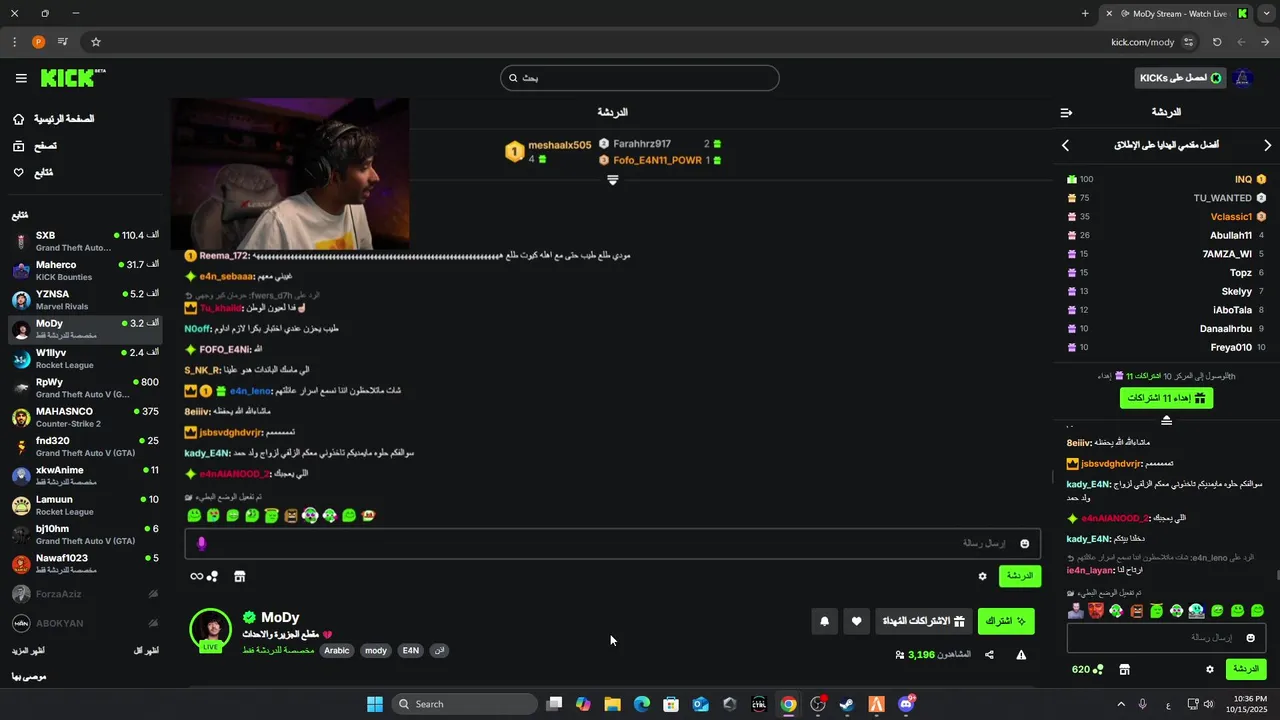Image resolution: width=1280 pixels, height=720 pixels.
Task: Open the hamburger sidebar menu
Action: [21, 78]
